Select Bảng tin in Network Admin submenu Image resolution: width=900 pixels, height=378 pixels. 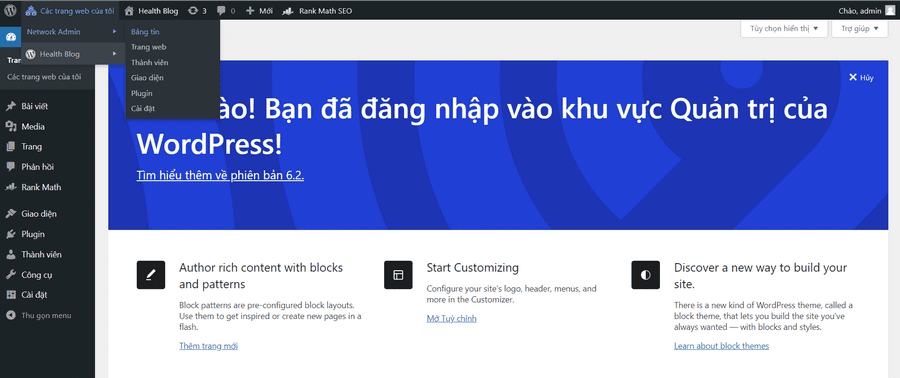point(145,32)
